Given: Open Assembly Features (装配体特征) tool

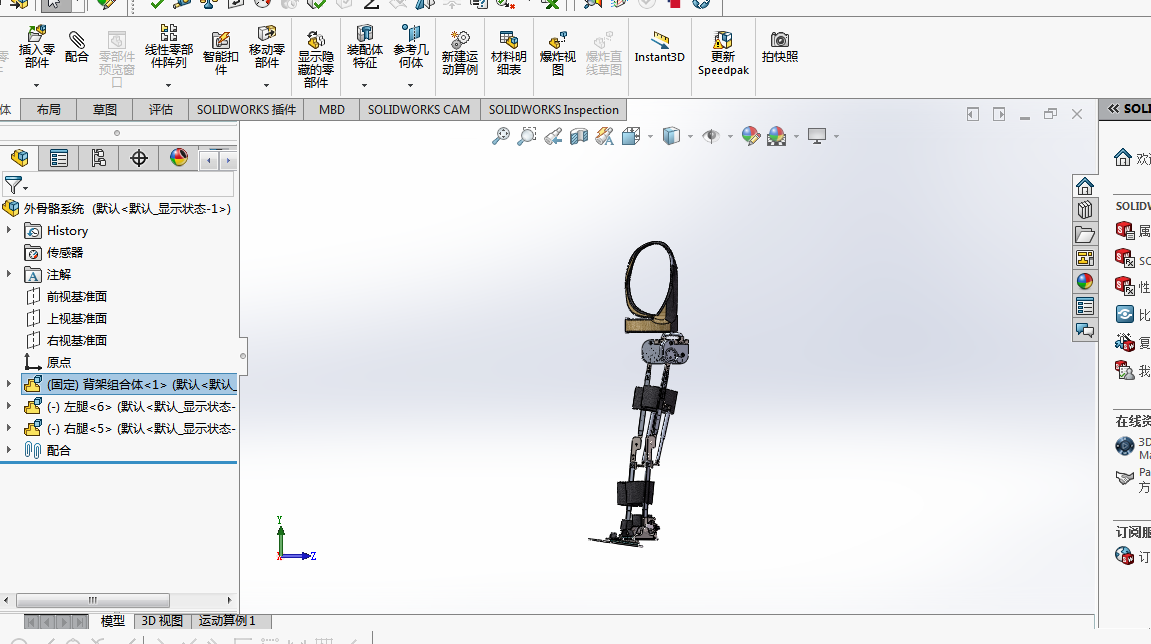Looking at the screenshot, I should point(365,47).
